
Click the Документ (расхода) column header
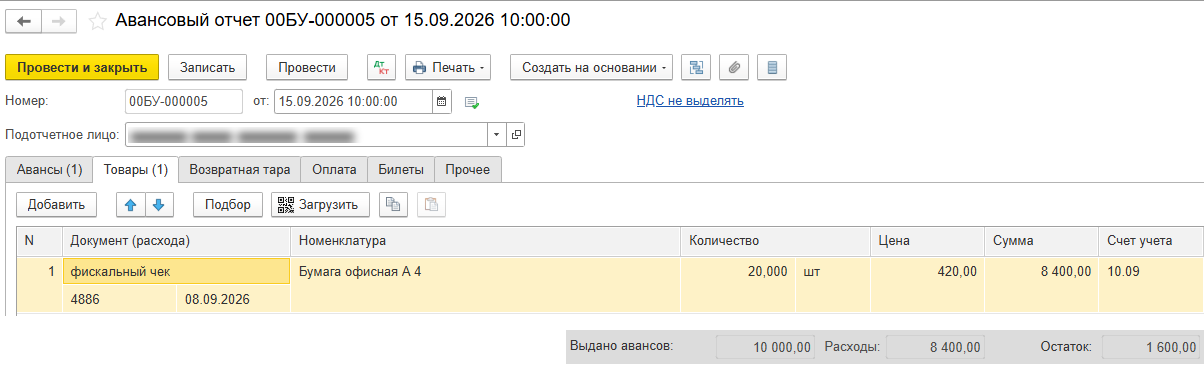[177, 241]
